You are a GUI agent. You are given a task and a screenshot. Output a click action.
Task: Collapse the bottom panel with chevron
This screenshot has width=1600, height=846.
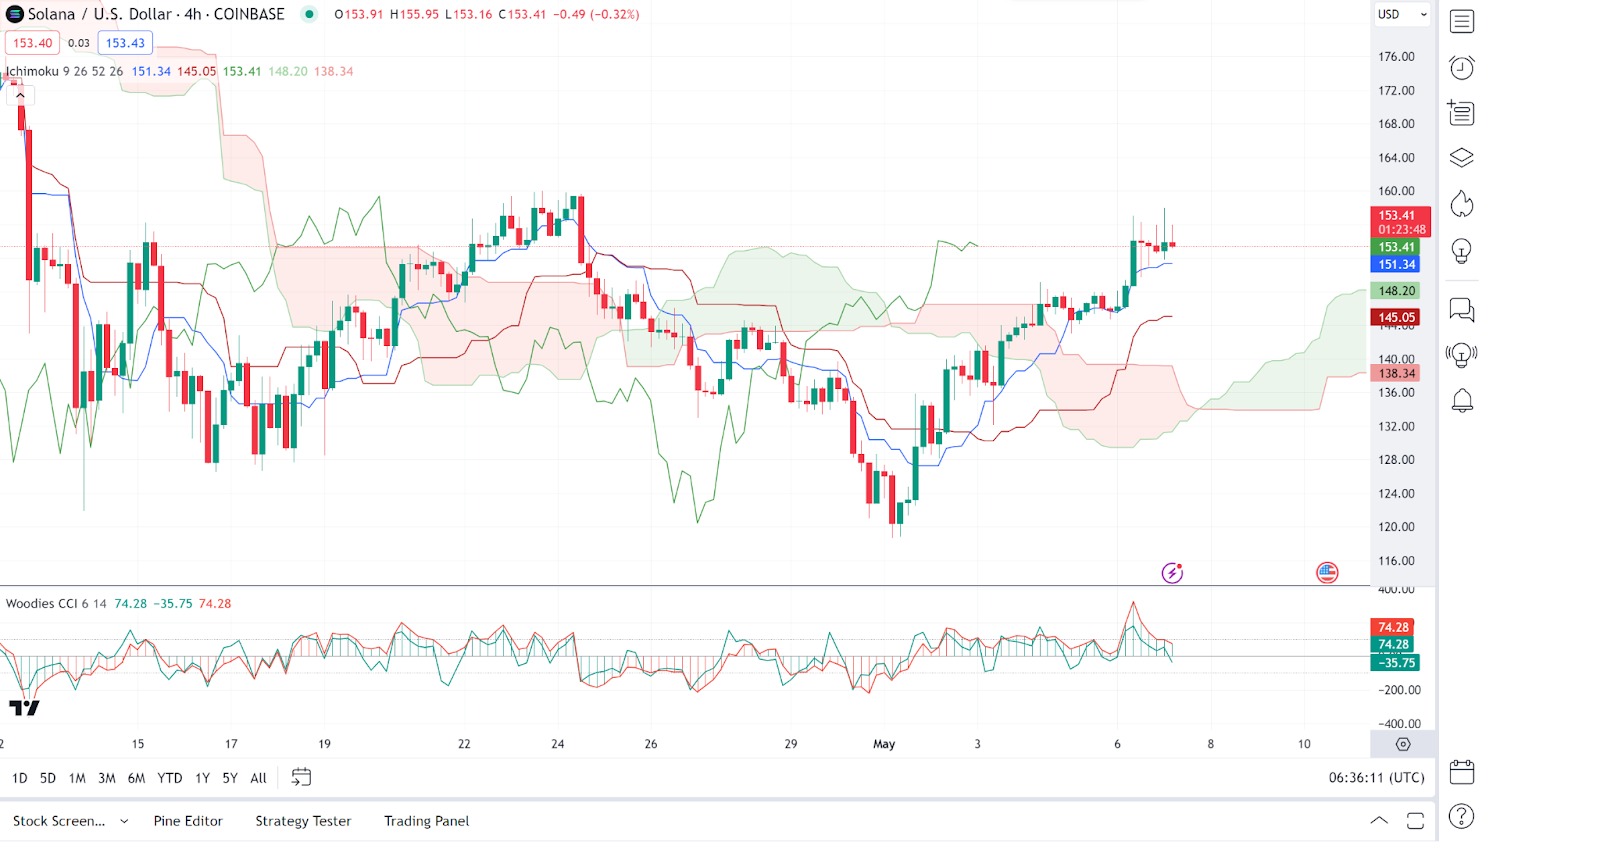click(1379, 821)
